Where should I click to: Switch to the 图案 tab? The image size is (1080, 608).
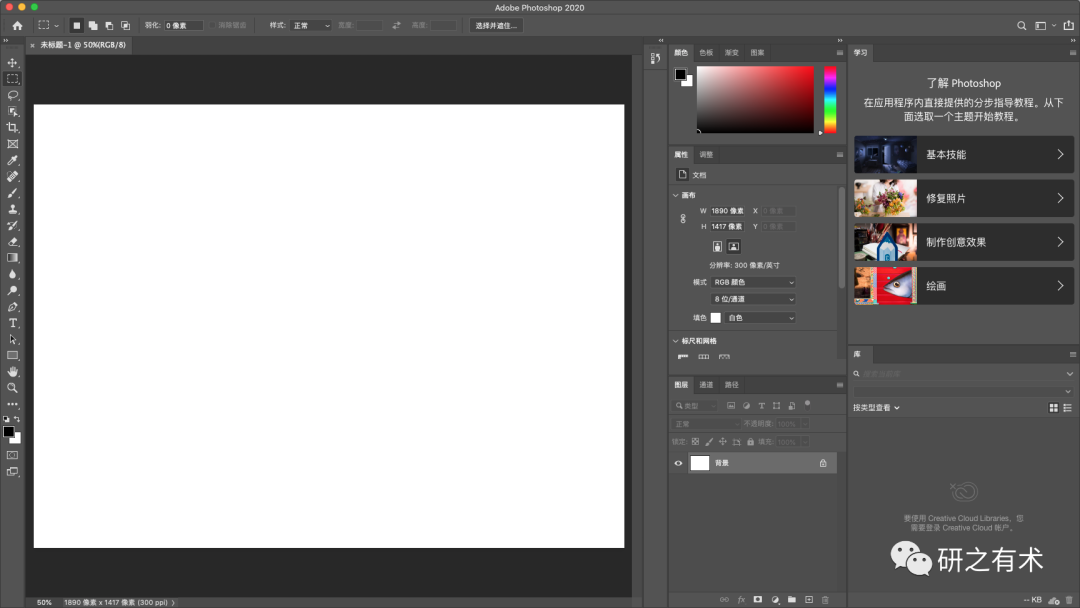pyautogui.click(x=757, y=53)
